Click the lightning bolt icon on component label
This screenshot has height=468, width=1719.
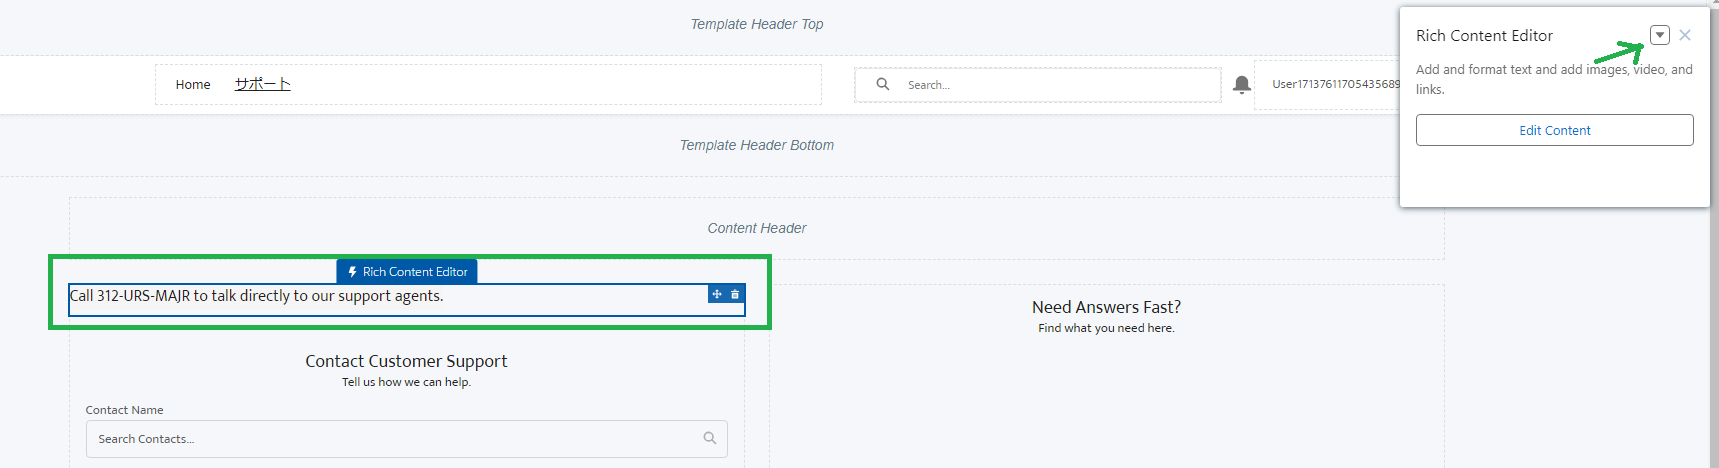(352, 272)
